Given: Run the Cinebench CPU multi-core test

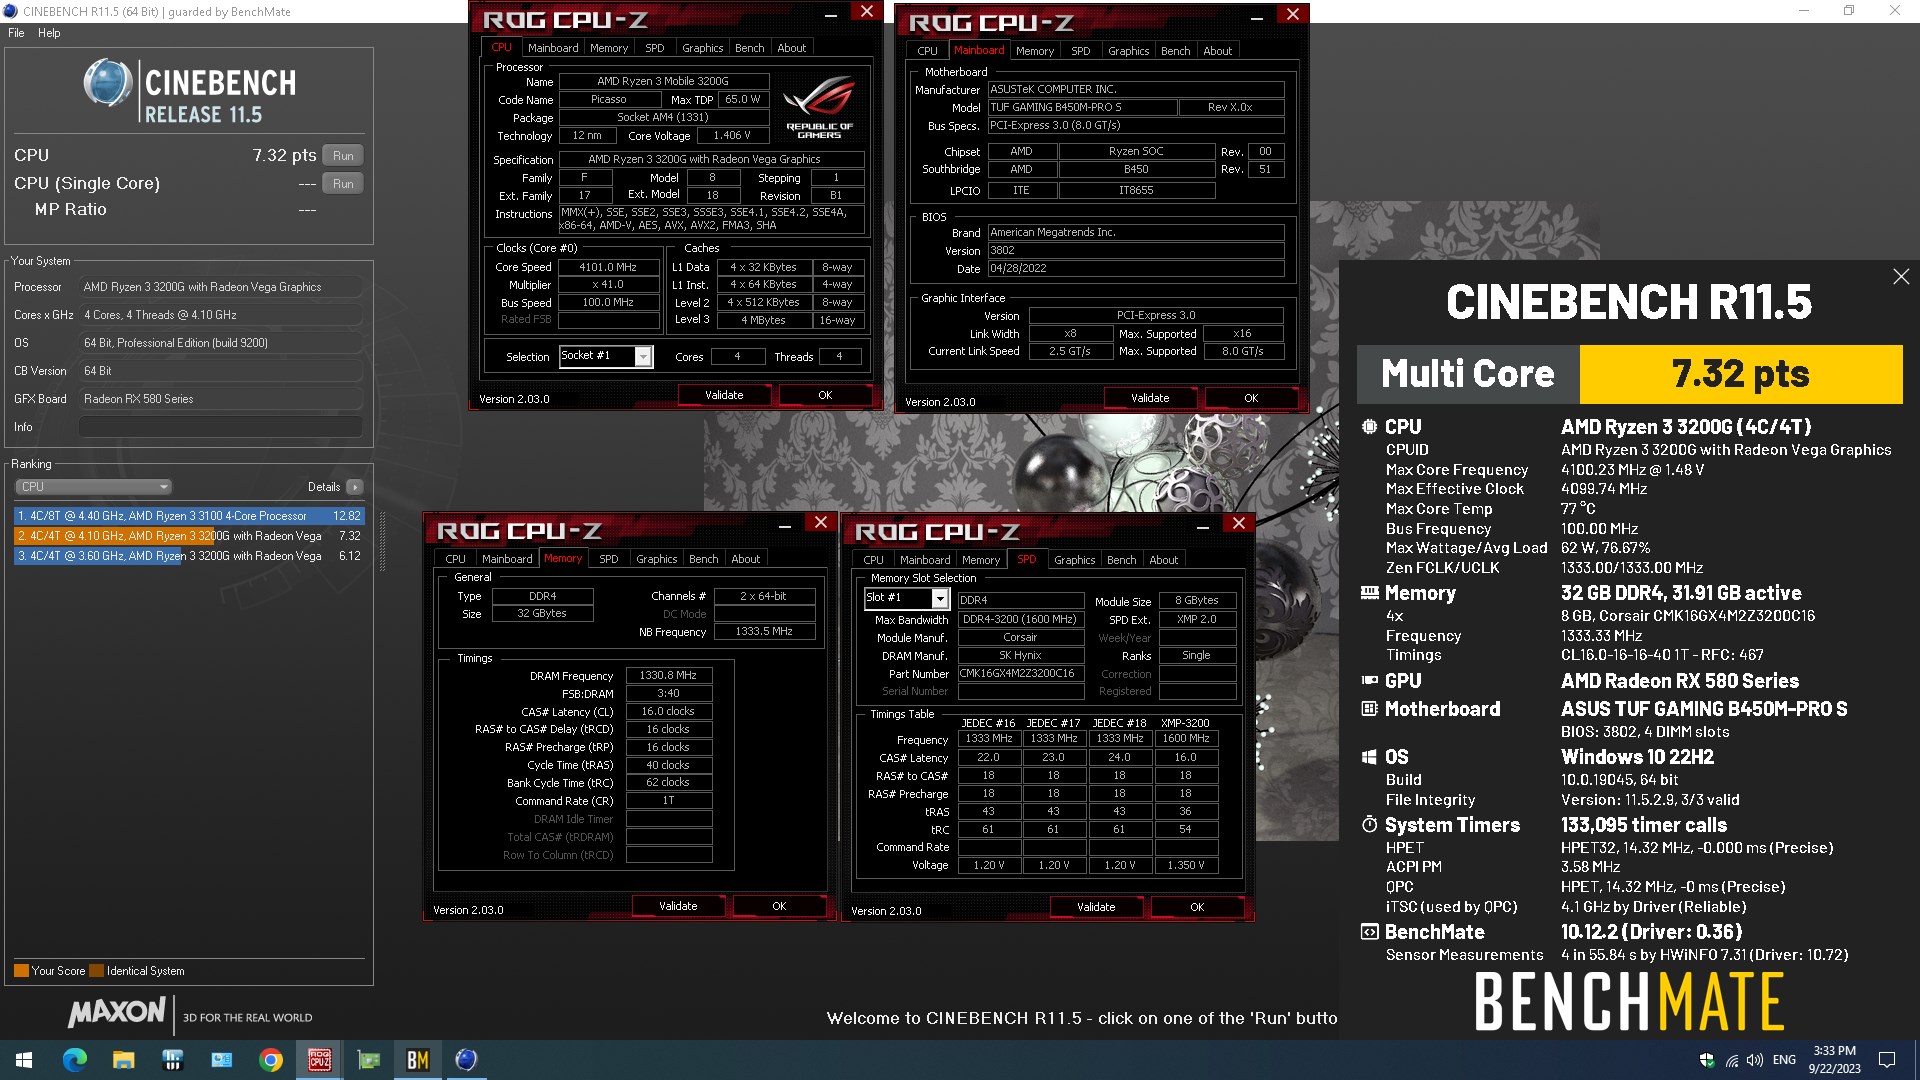Looking at the screenshot, I should pos(343,156).
